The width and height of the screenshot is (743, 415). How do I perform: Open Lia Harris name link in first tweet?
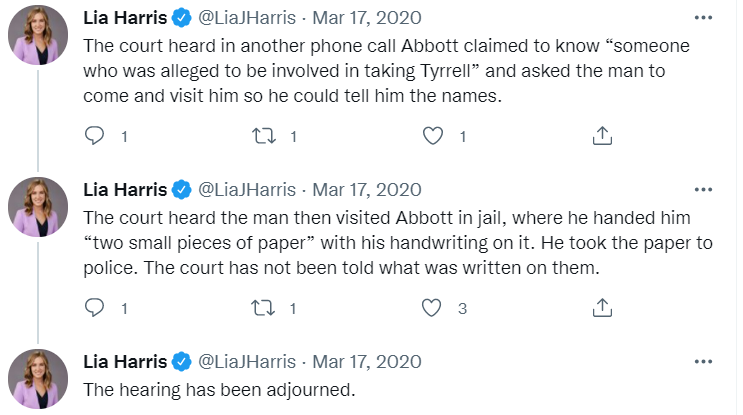point(125,17)
